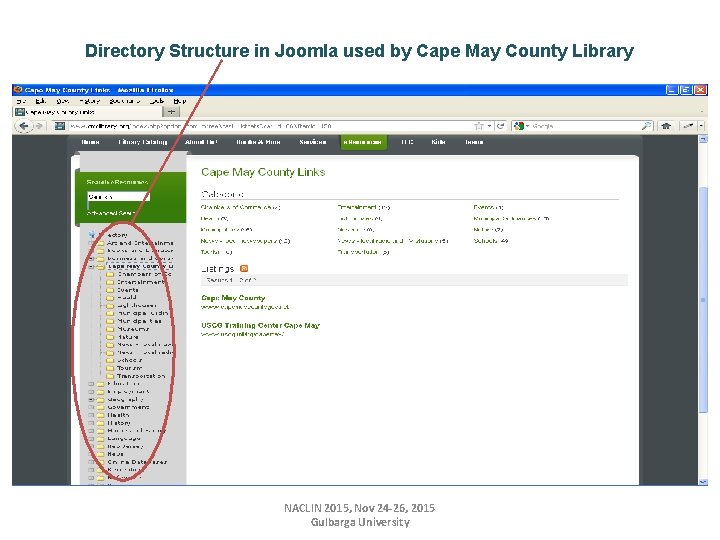The width and height of the screenshot is (720, 540).
Task: Open the Services navigation item
Action: (313, 142)
